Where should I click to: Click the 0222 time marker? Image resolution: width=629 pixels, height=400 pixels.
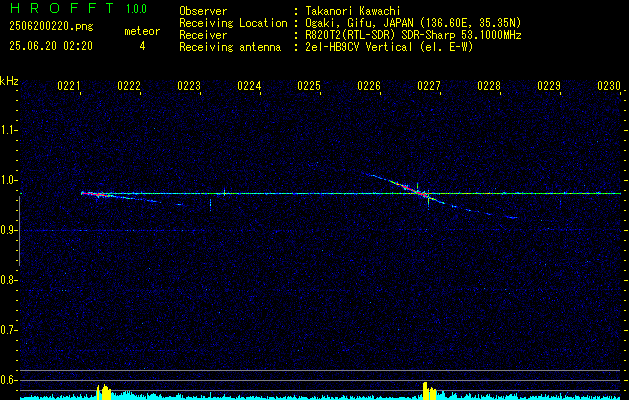pos(129,86)
